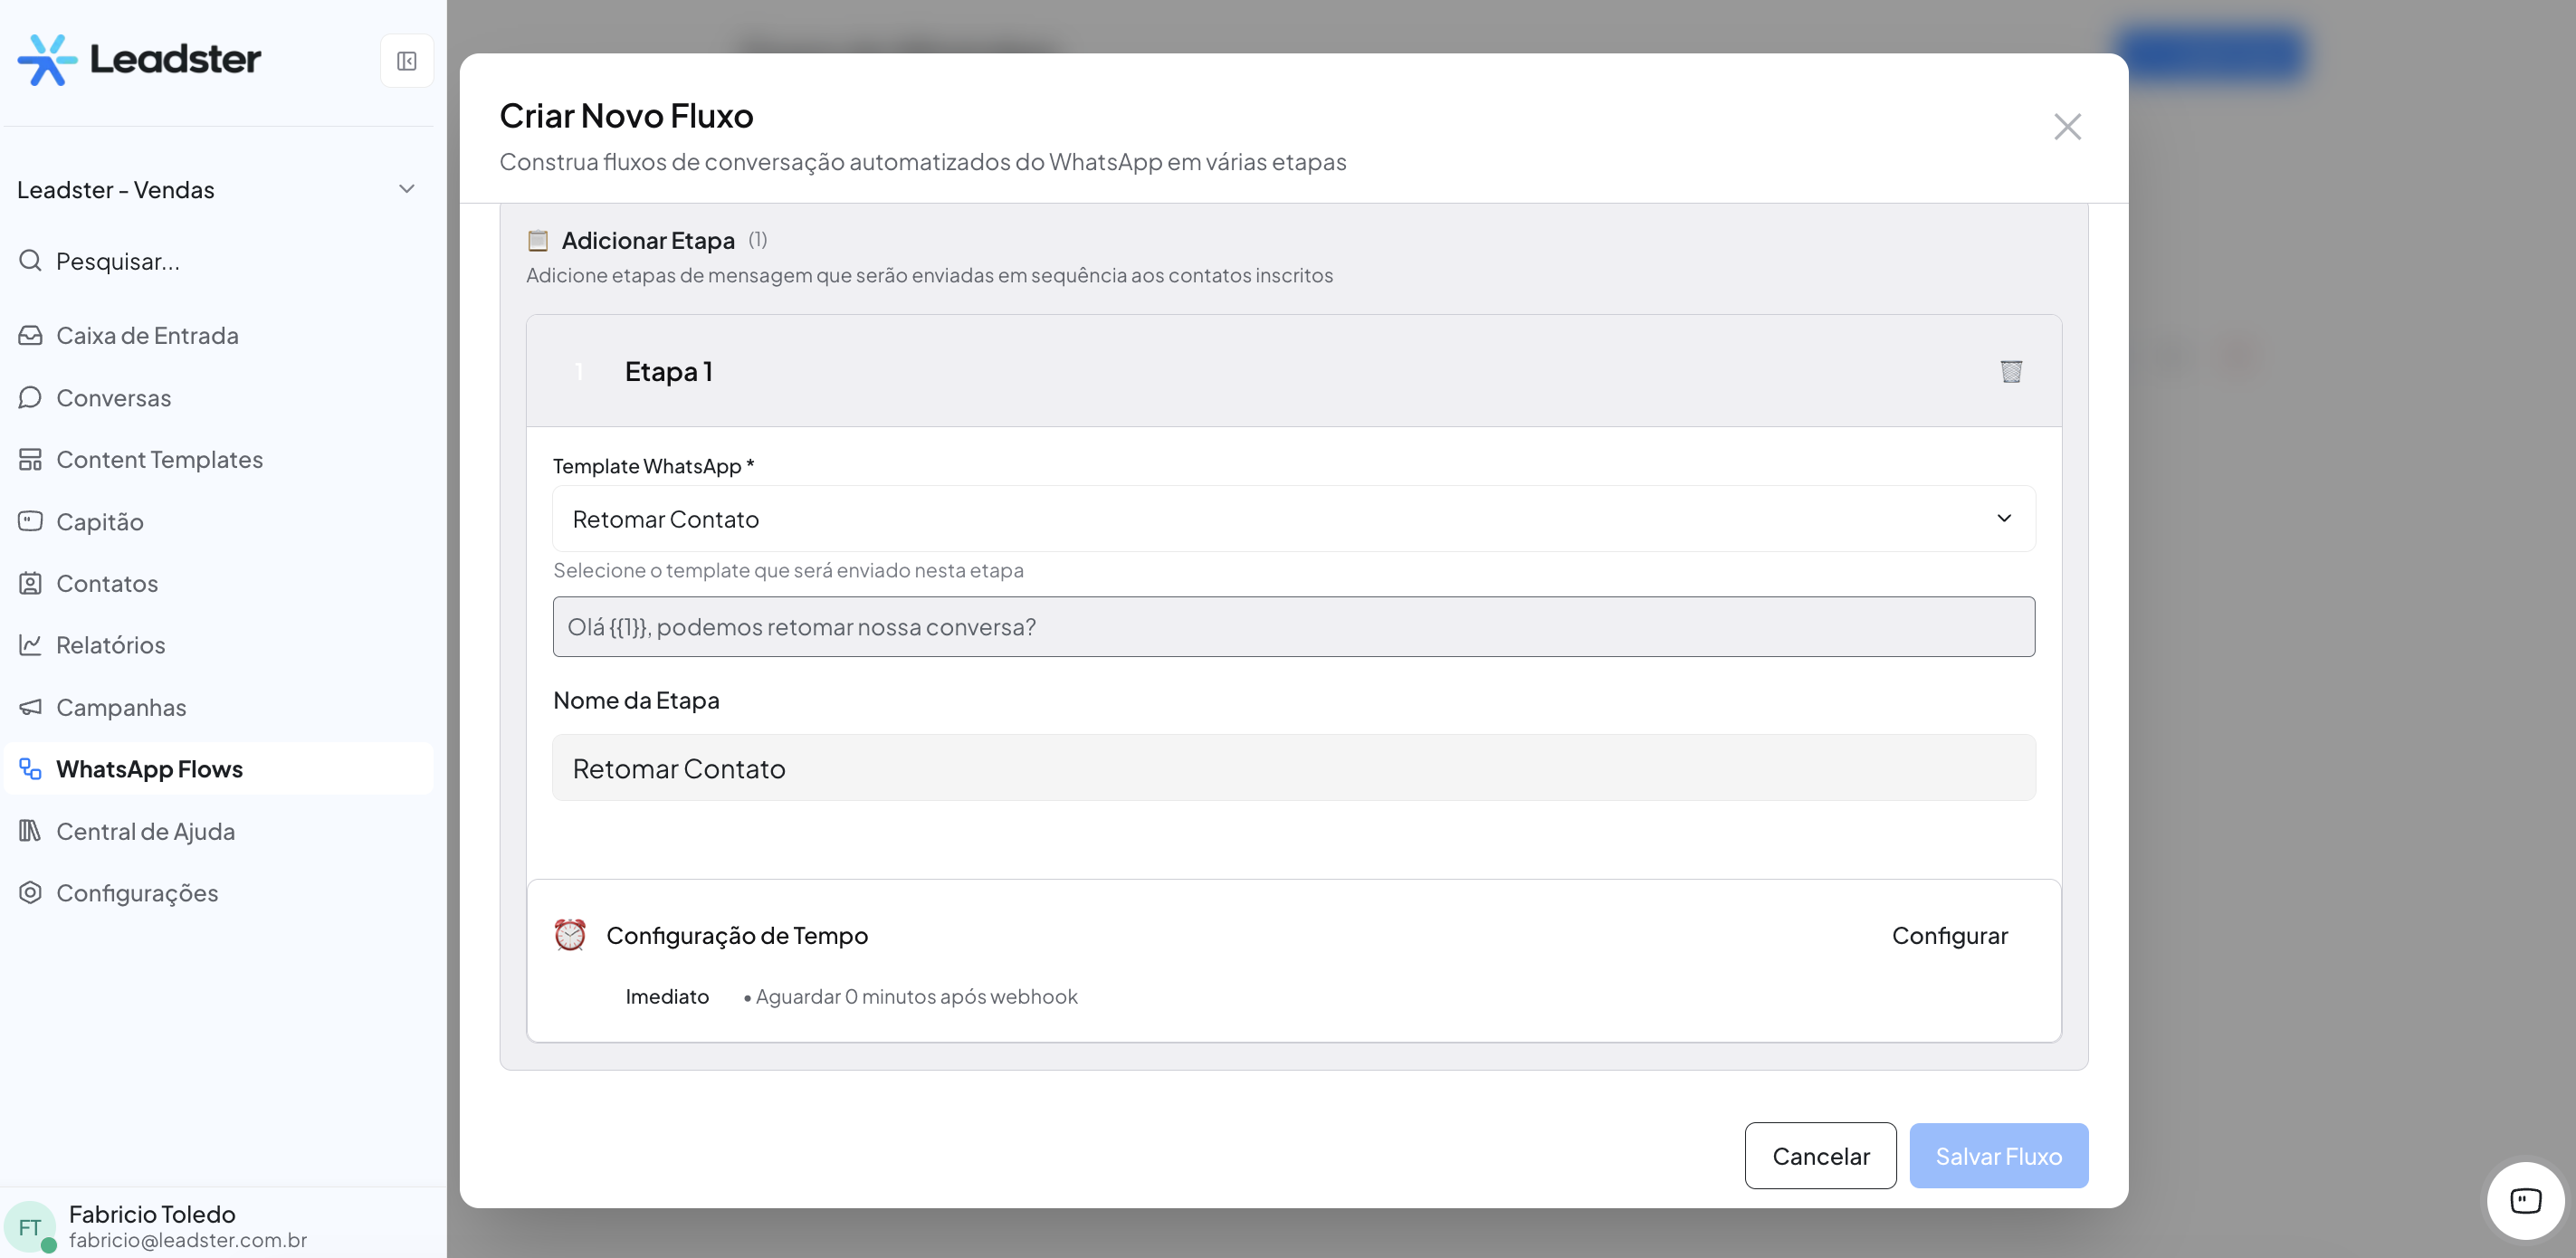Go to Campanhas section
Viewport: 2576px width, 1258px height.
121,707
